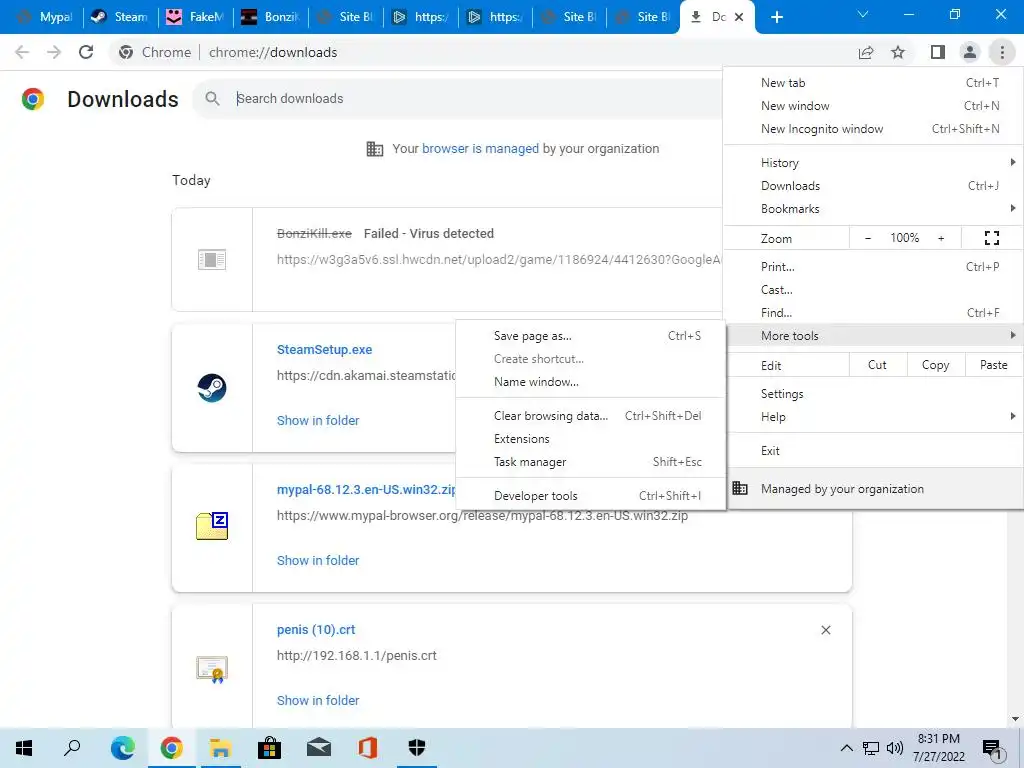The width and height of the screenshot is (1024, 768).
Task: Click the volume icon in system tray
Action: [895, 748]
